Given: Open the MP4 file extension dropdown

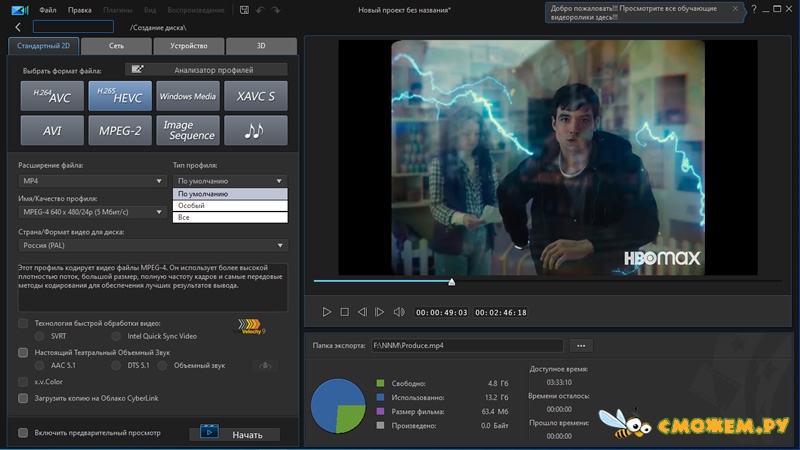Looking at the screenshot, I should pyautogui.click(x=92, y=181).
